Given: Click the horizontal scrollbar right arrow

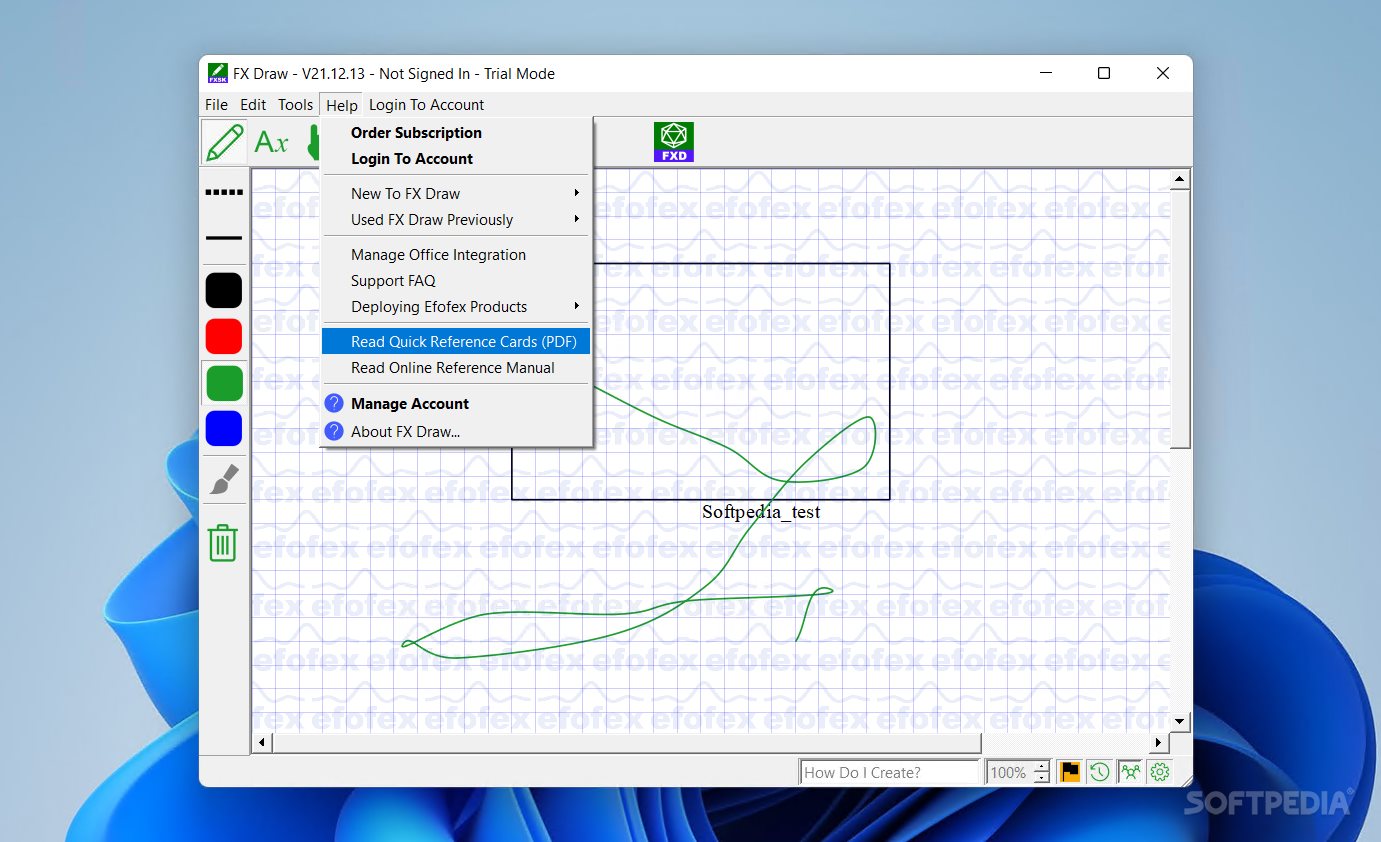Looking at the screenshot, I should click(x=1159, y=742).
